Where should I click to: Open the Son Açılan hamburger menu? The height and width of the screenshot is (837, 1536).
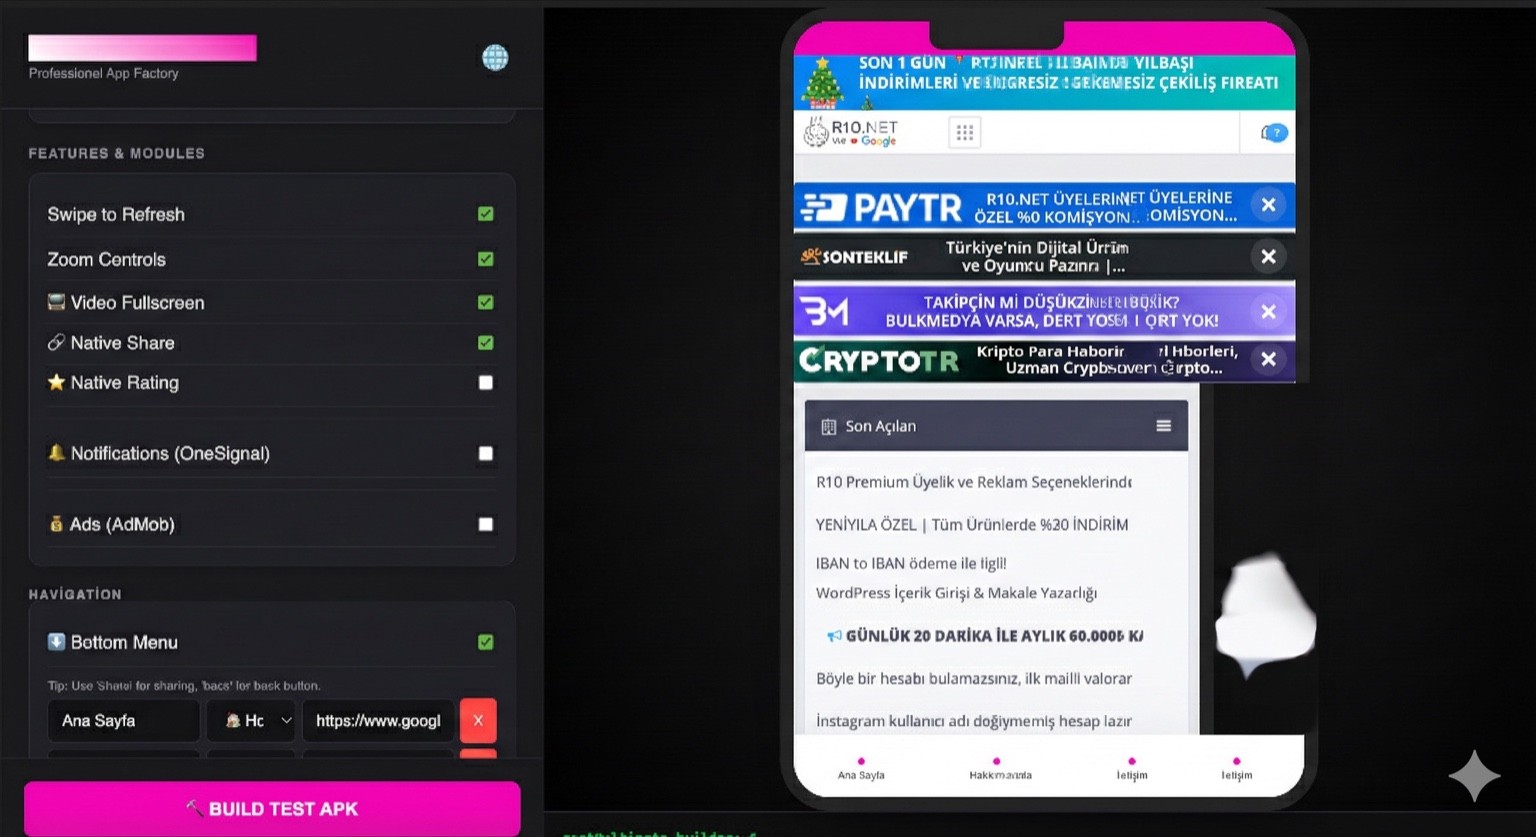[x=1163, y=426]
